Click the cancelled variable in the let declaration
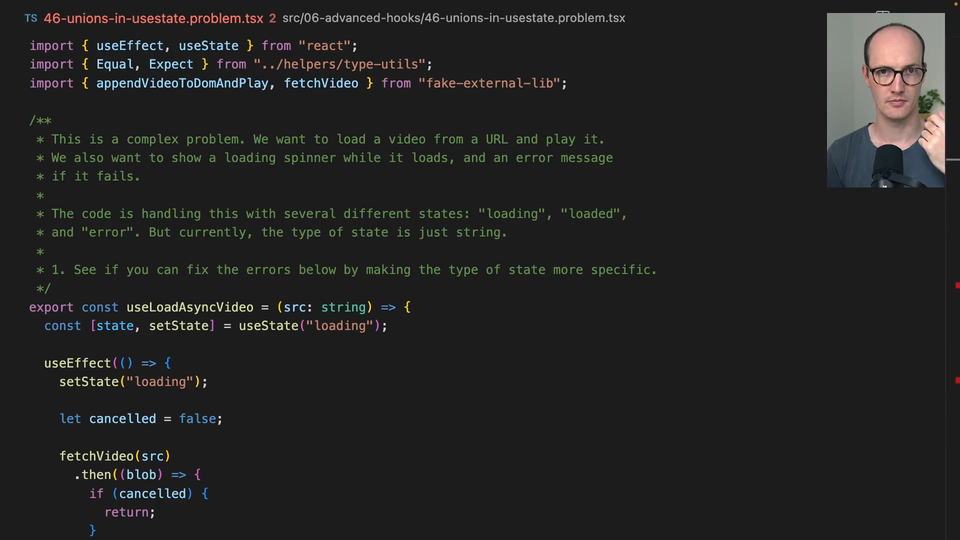The image size is (960, 540). tap(123, 419)
